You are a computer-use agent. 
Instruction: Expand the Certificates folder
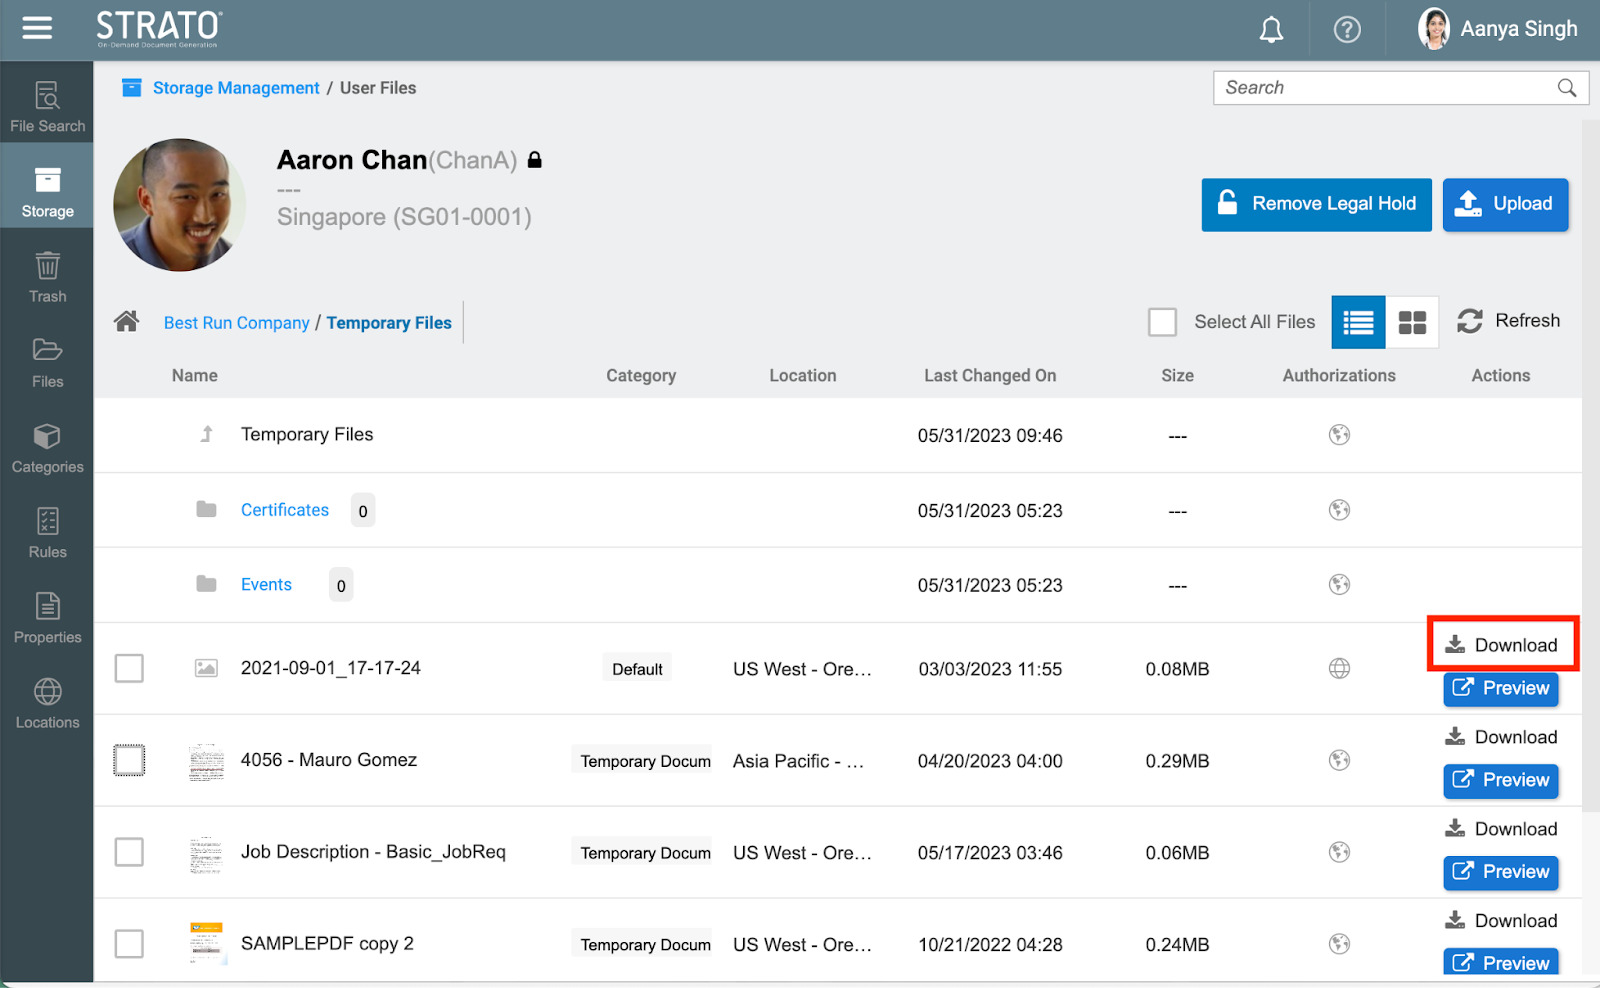coord(284,510)
